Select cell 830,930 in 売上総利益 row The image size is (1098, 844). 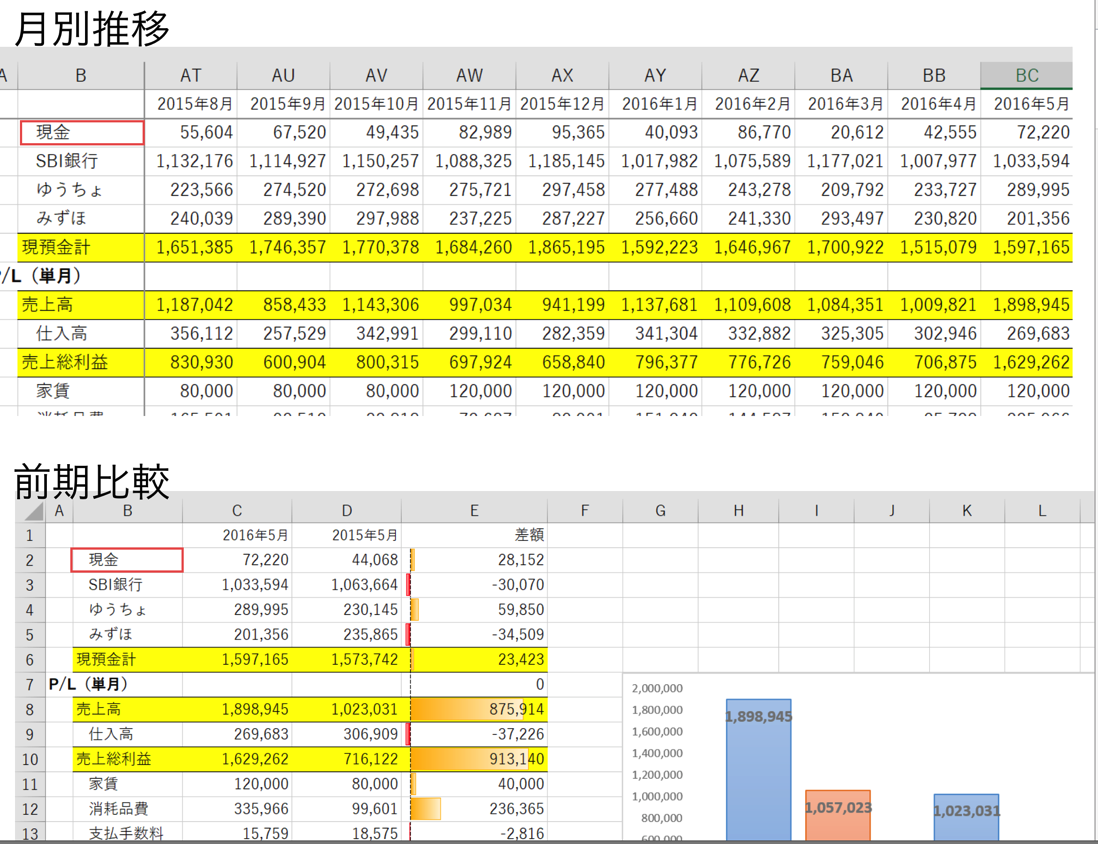pos(190,362)
